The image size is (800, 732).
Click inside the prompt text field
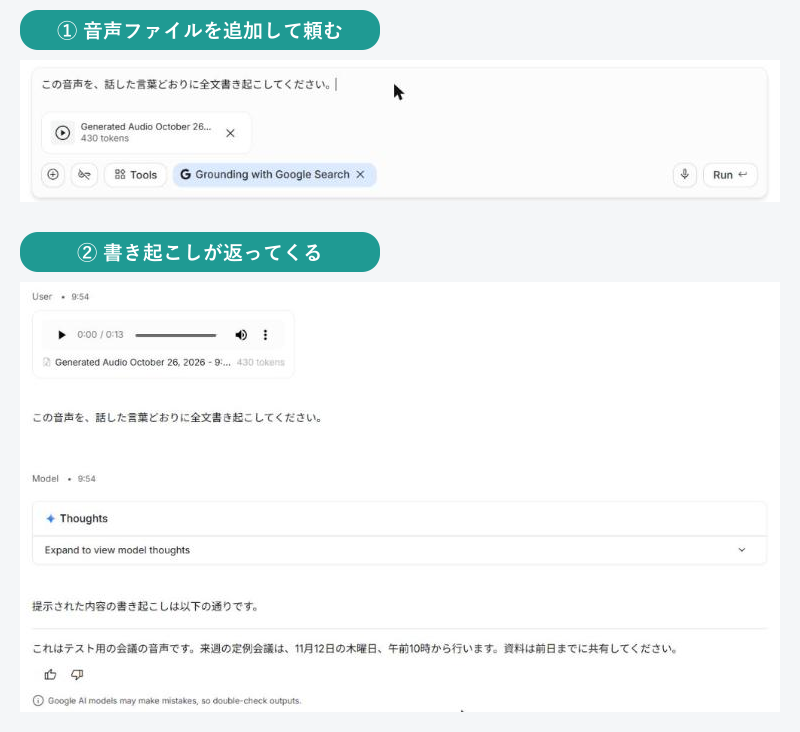399,85
